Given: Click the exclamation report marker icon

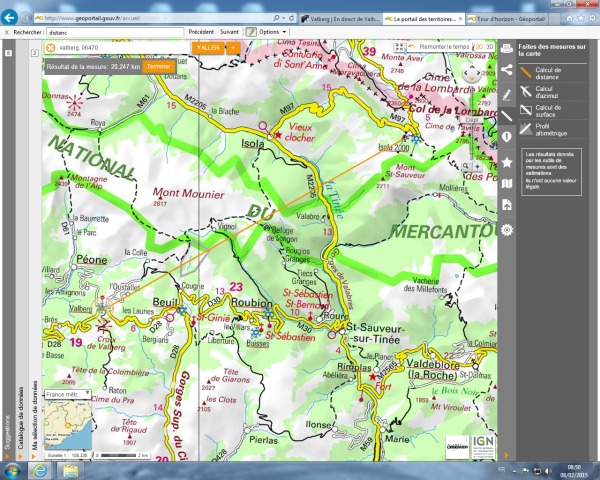Looking at the screenshot, I should click(x=507, y=137).
